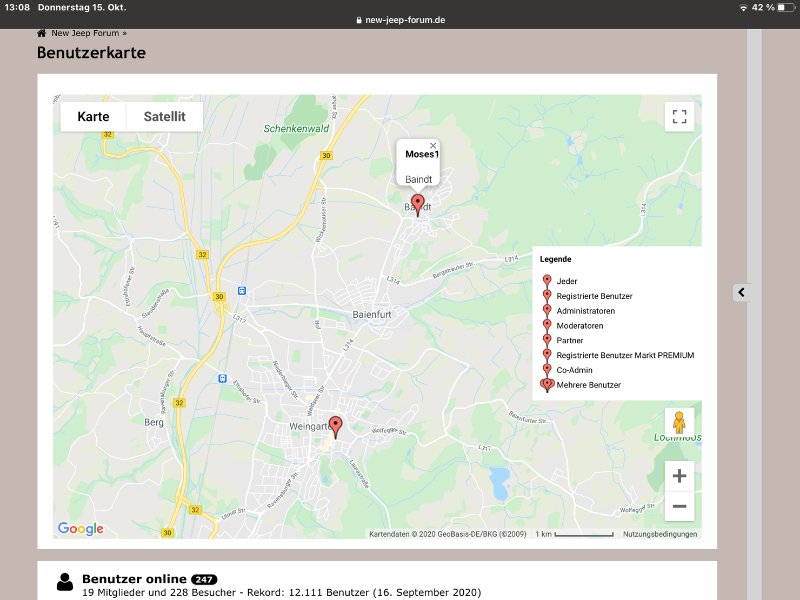Image resolution: width=800 pixels, height=600 pixels.
Task: Switch to Karte map view
Action: tap(93, 117)
